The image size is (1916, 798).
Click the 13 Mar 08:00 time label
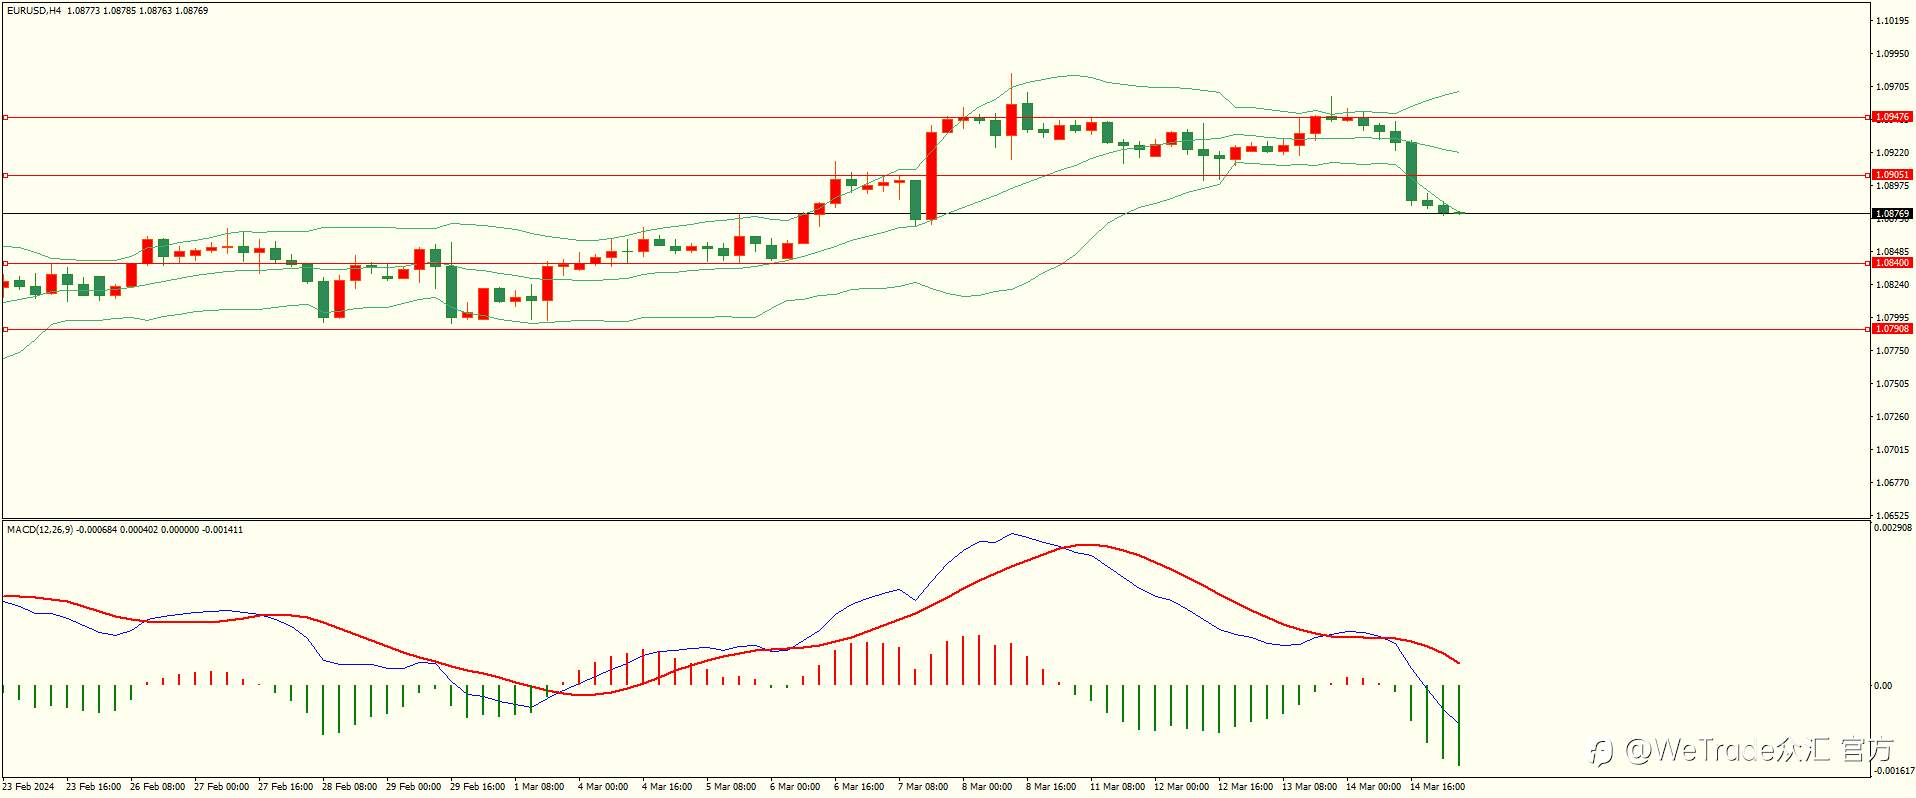pyautogui.click(x=1309, y=787)
